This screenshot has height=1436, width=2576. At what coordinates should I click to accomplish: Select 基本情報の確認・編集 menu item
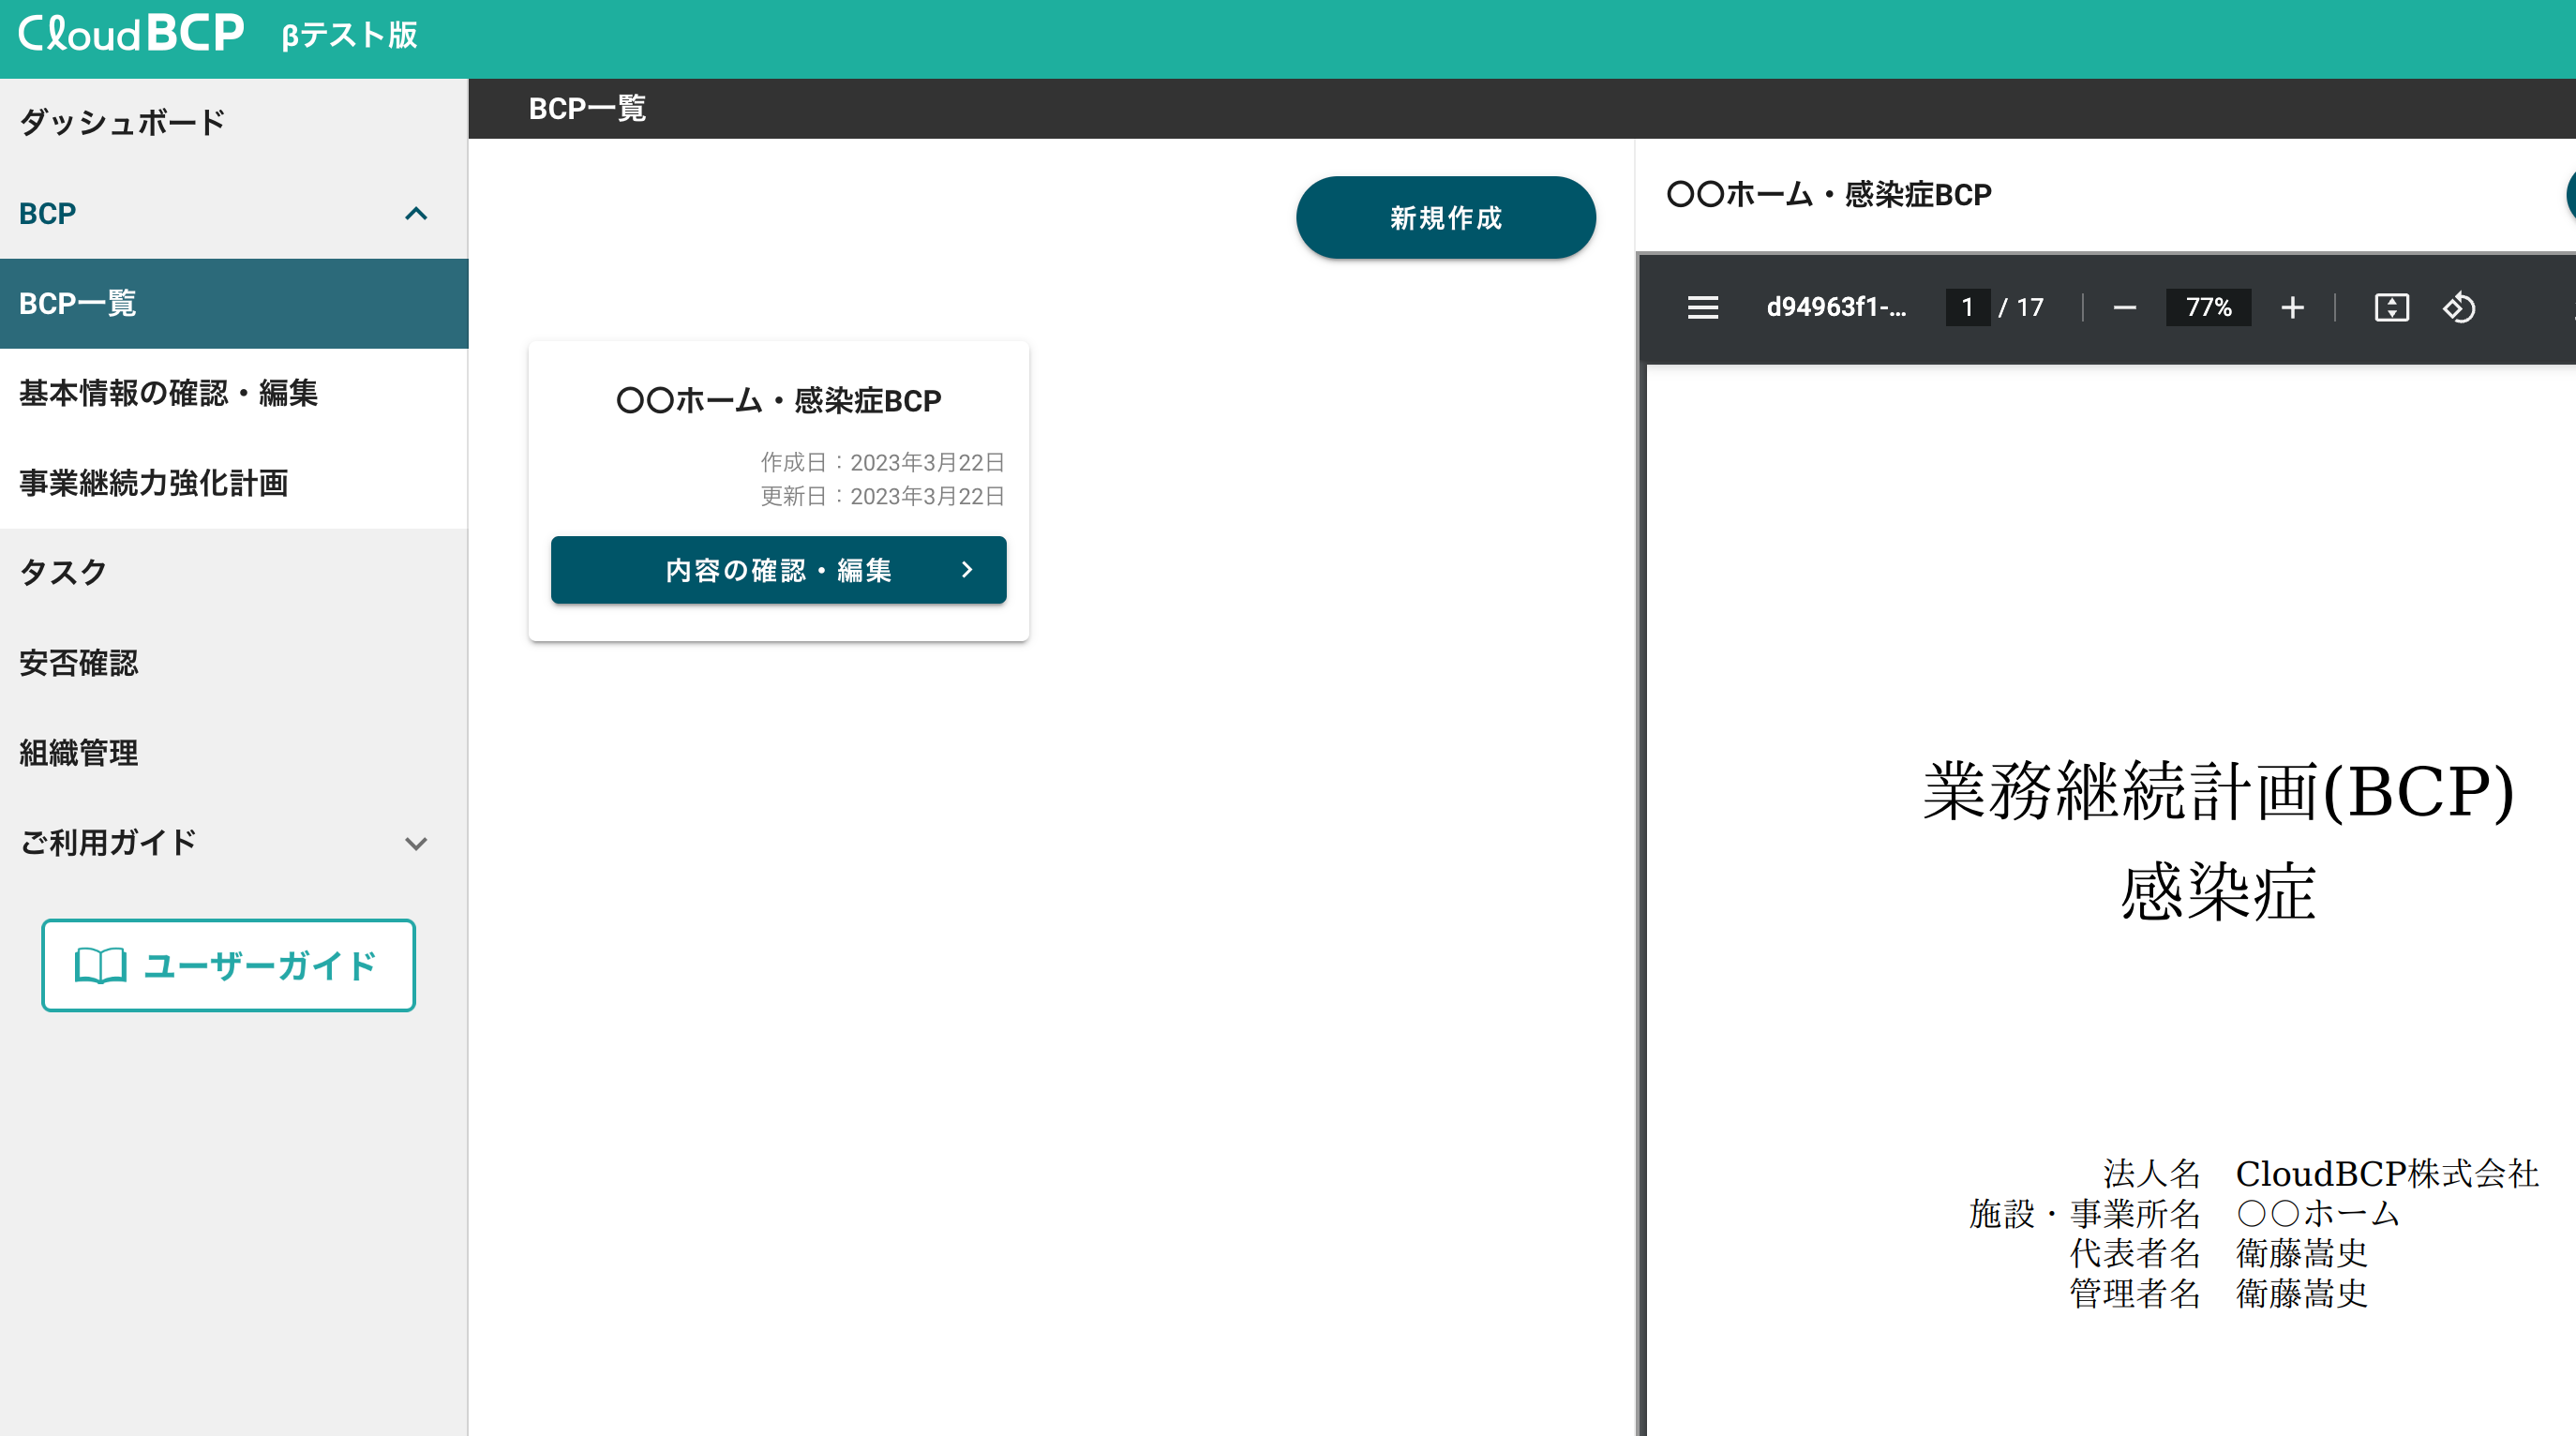pos(168,393)
